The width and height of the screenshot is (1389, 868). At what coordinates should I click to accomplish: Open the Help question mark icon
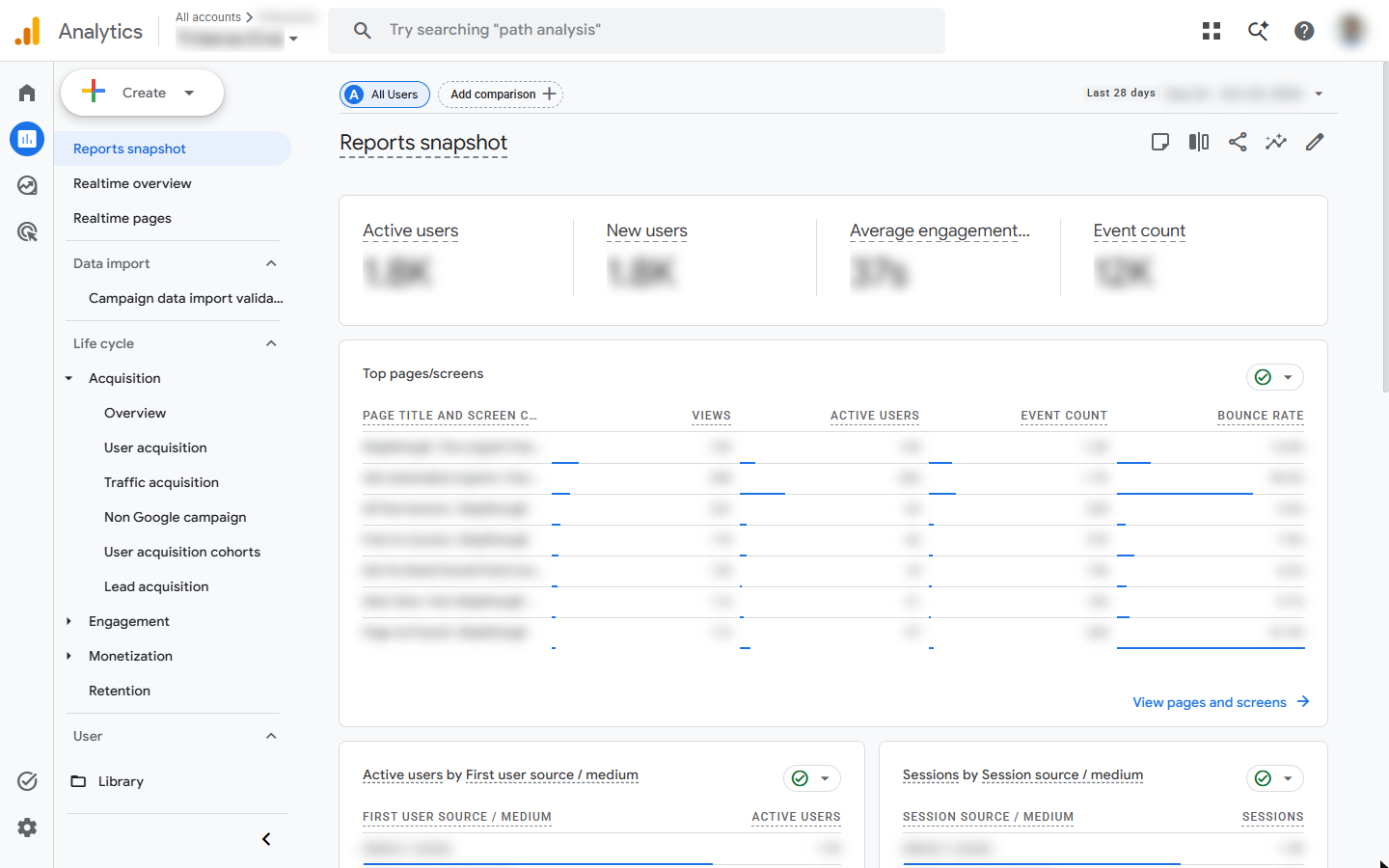click(1304, 31)
